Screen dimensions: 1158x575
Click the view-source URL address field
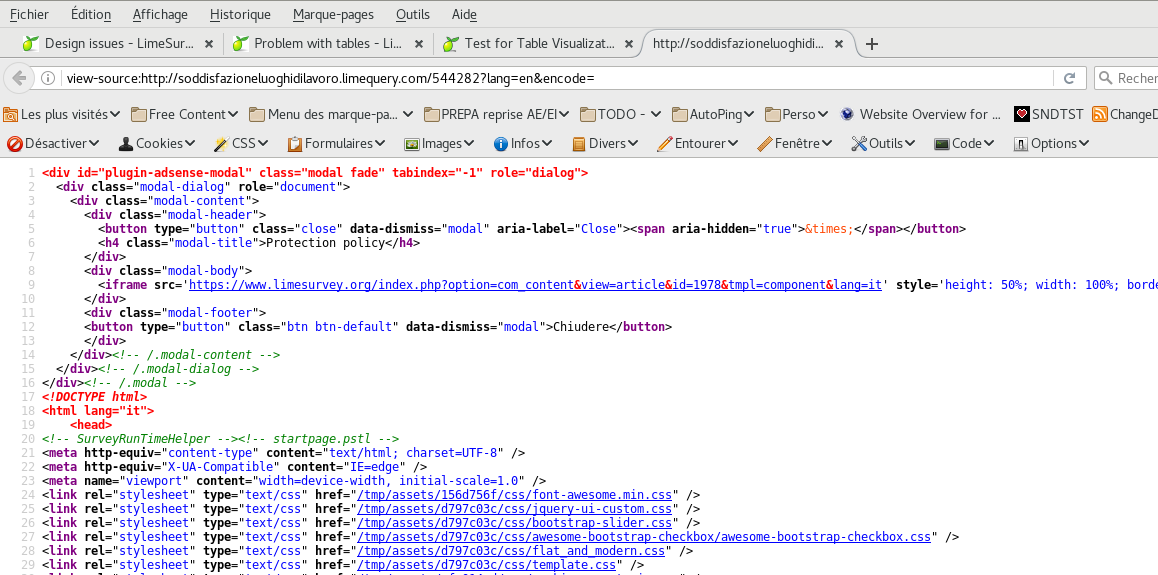(x=550, y=78)
